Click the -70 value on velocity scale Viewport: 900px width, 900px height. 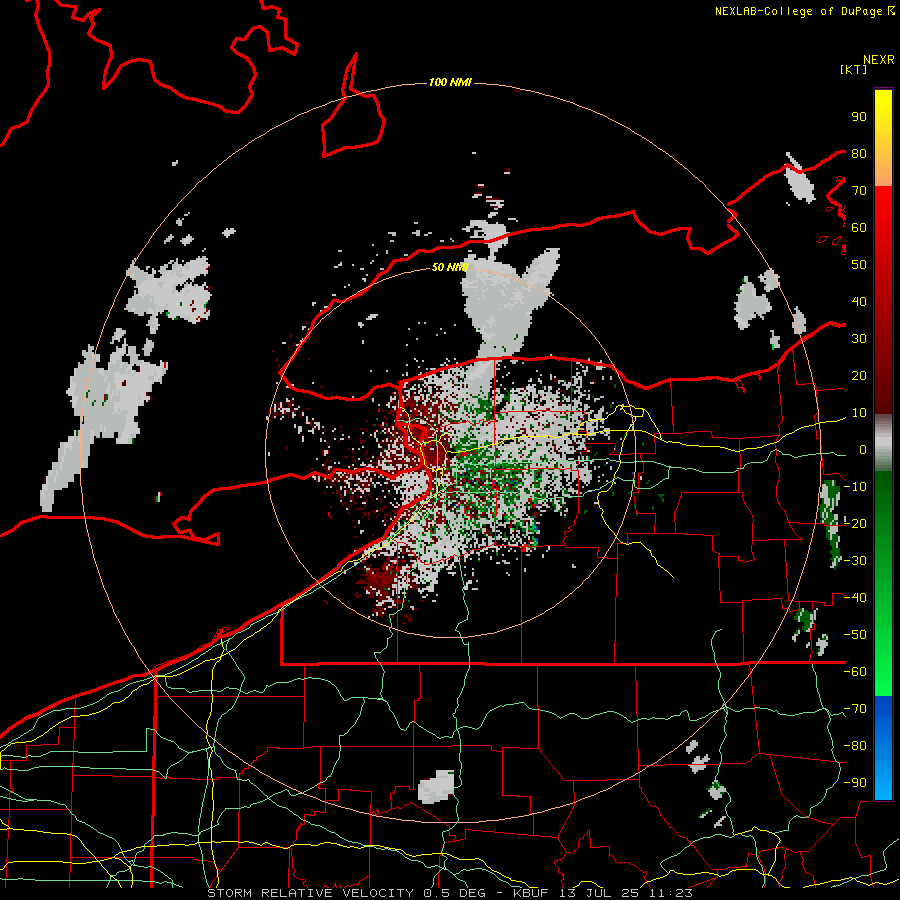tap(855, 709)
